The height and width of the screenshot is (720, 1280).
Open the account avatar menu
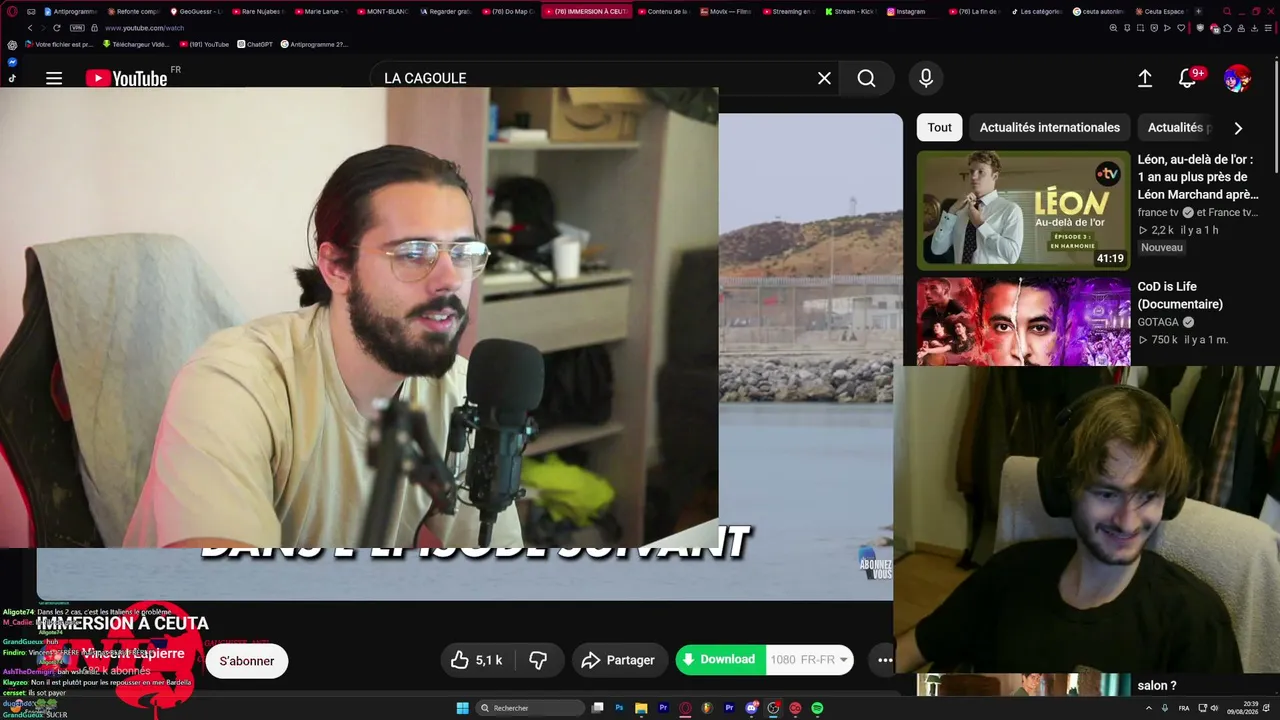point(1237,78)
